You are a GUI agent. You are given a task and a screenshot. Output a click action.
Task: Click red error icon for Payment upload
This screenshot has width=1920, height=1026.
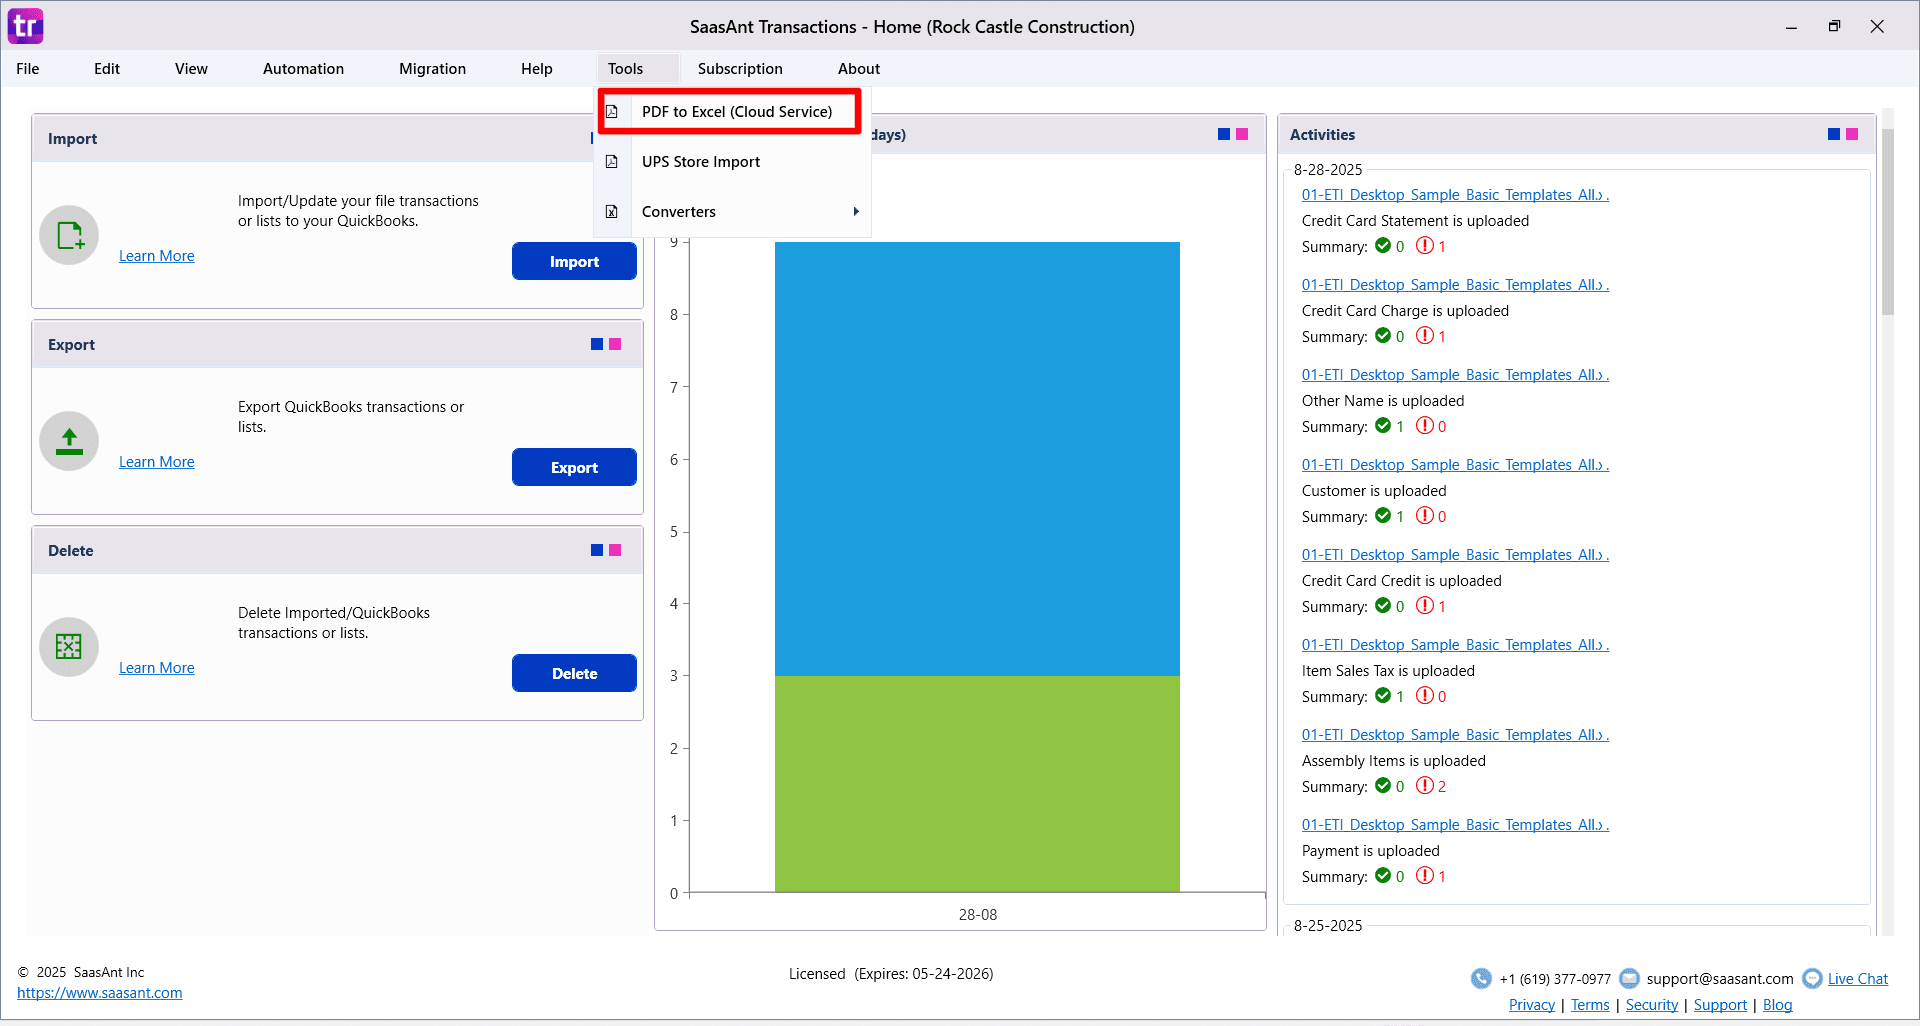tap(1425, 875)
